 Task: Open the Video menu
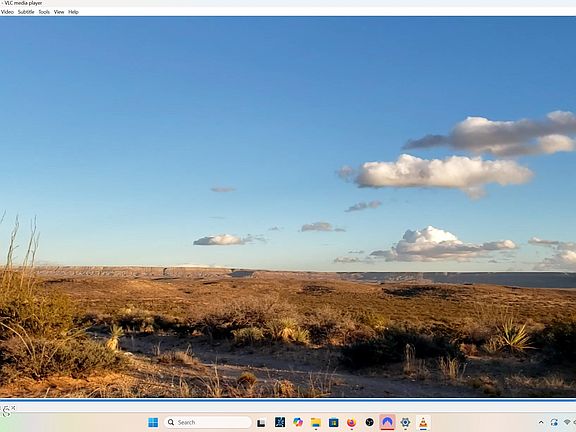click(x=7, y=12)
